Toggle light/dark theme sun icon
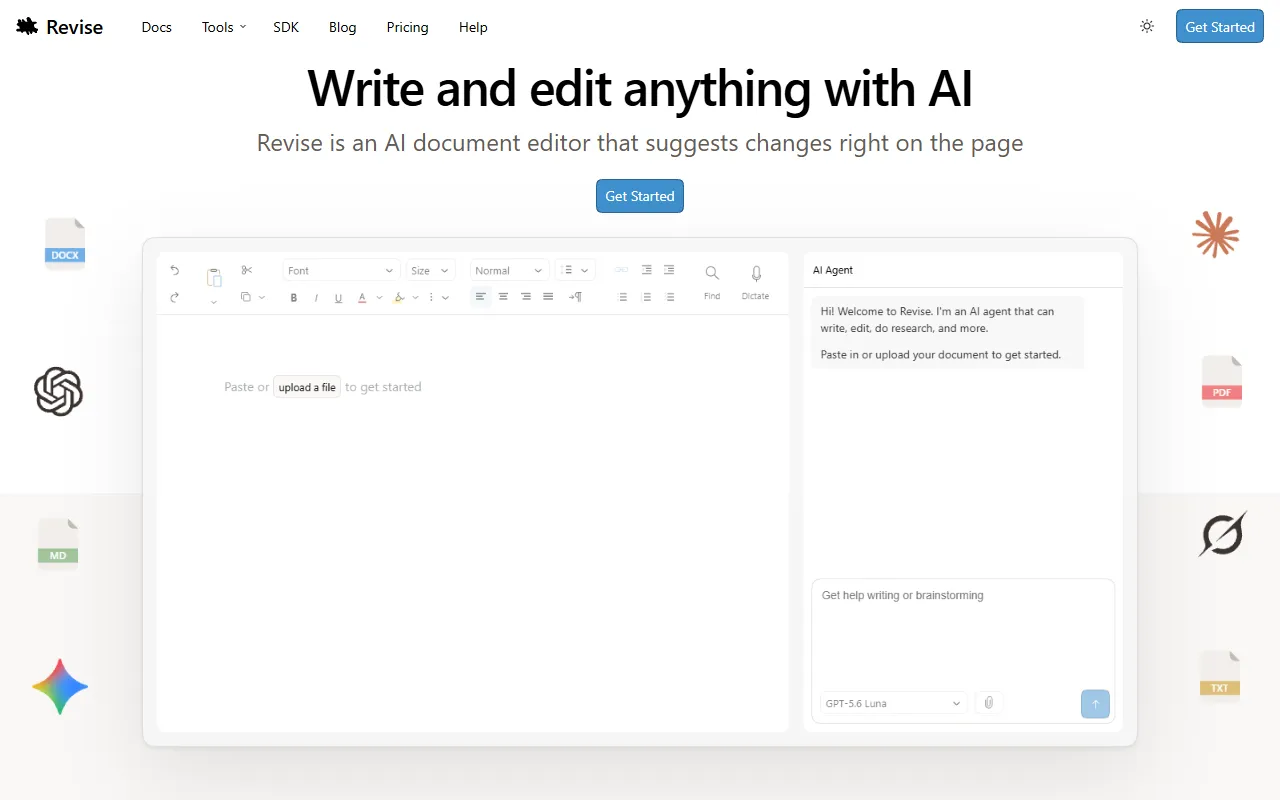This screenshot has height=800, width=1280. 1147,27
